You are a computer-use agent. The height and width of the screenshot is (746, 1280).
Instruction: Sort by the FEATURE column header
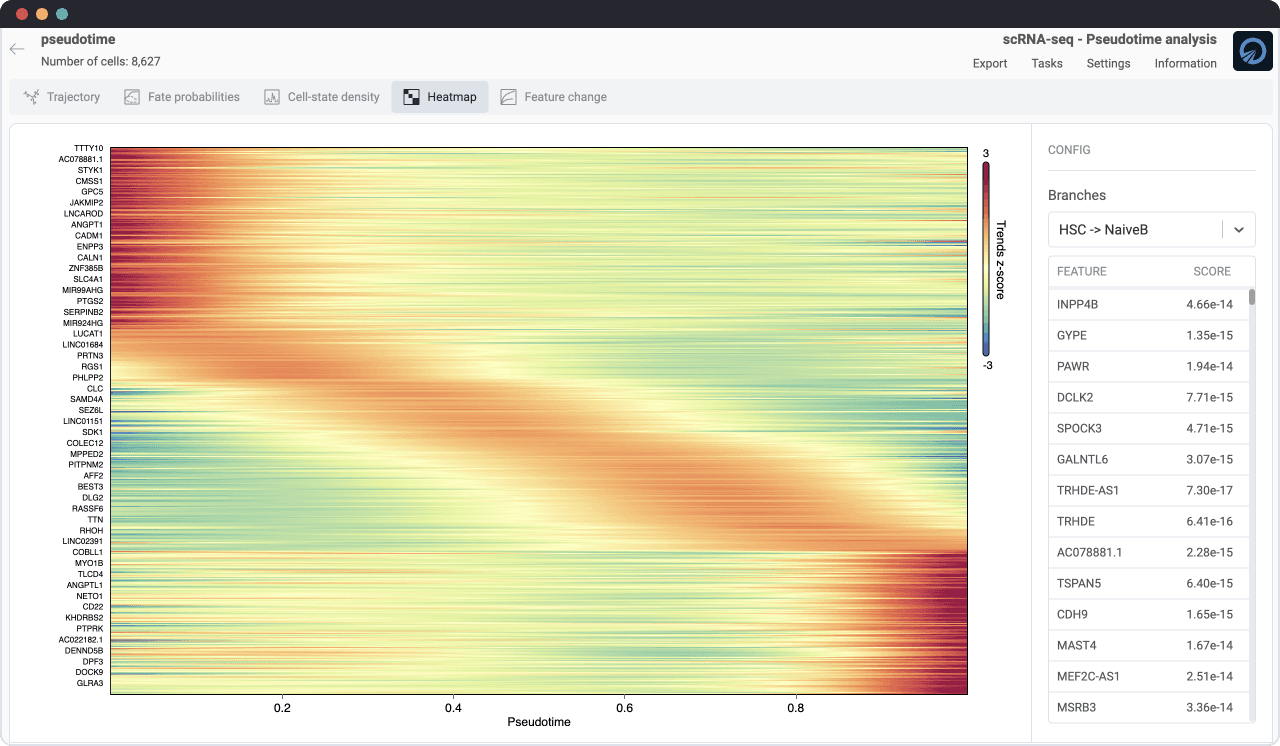point(1081,271)
